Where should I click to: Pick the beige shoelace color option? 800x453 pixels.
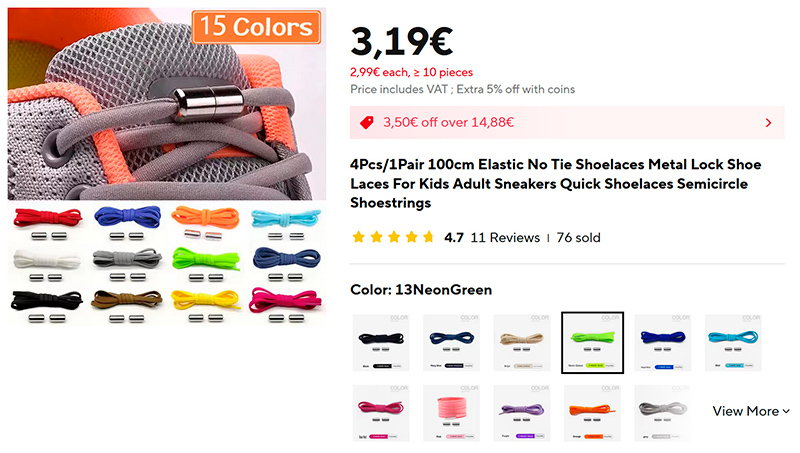pyautogui.click(x=522, y=342)
